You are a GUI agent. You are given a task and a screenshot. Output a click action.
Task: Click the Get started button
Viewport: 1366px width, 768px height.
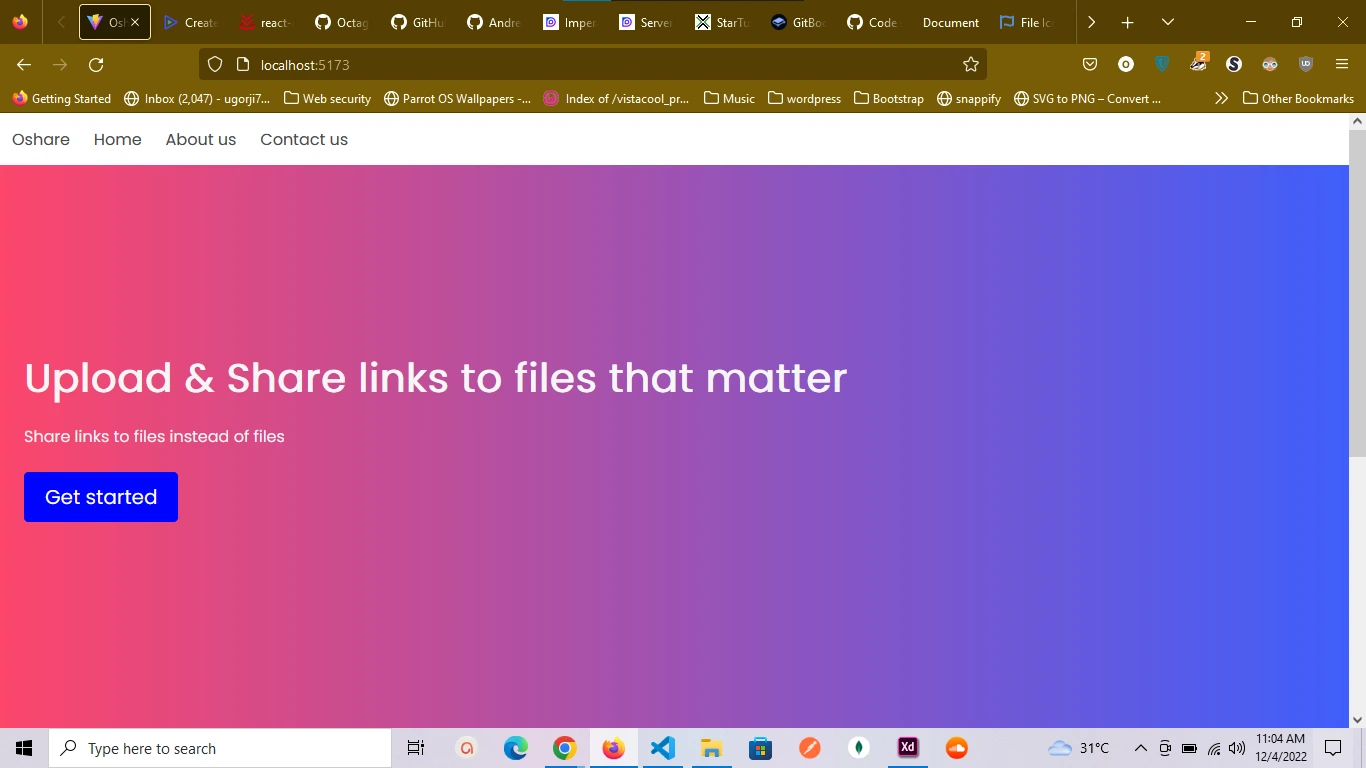tap(101, 497)
